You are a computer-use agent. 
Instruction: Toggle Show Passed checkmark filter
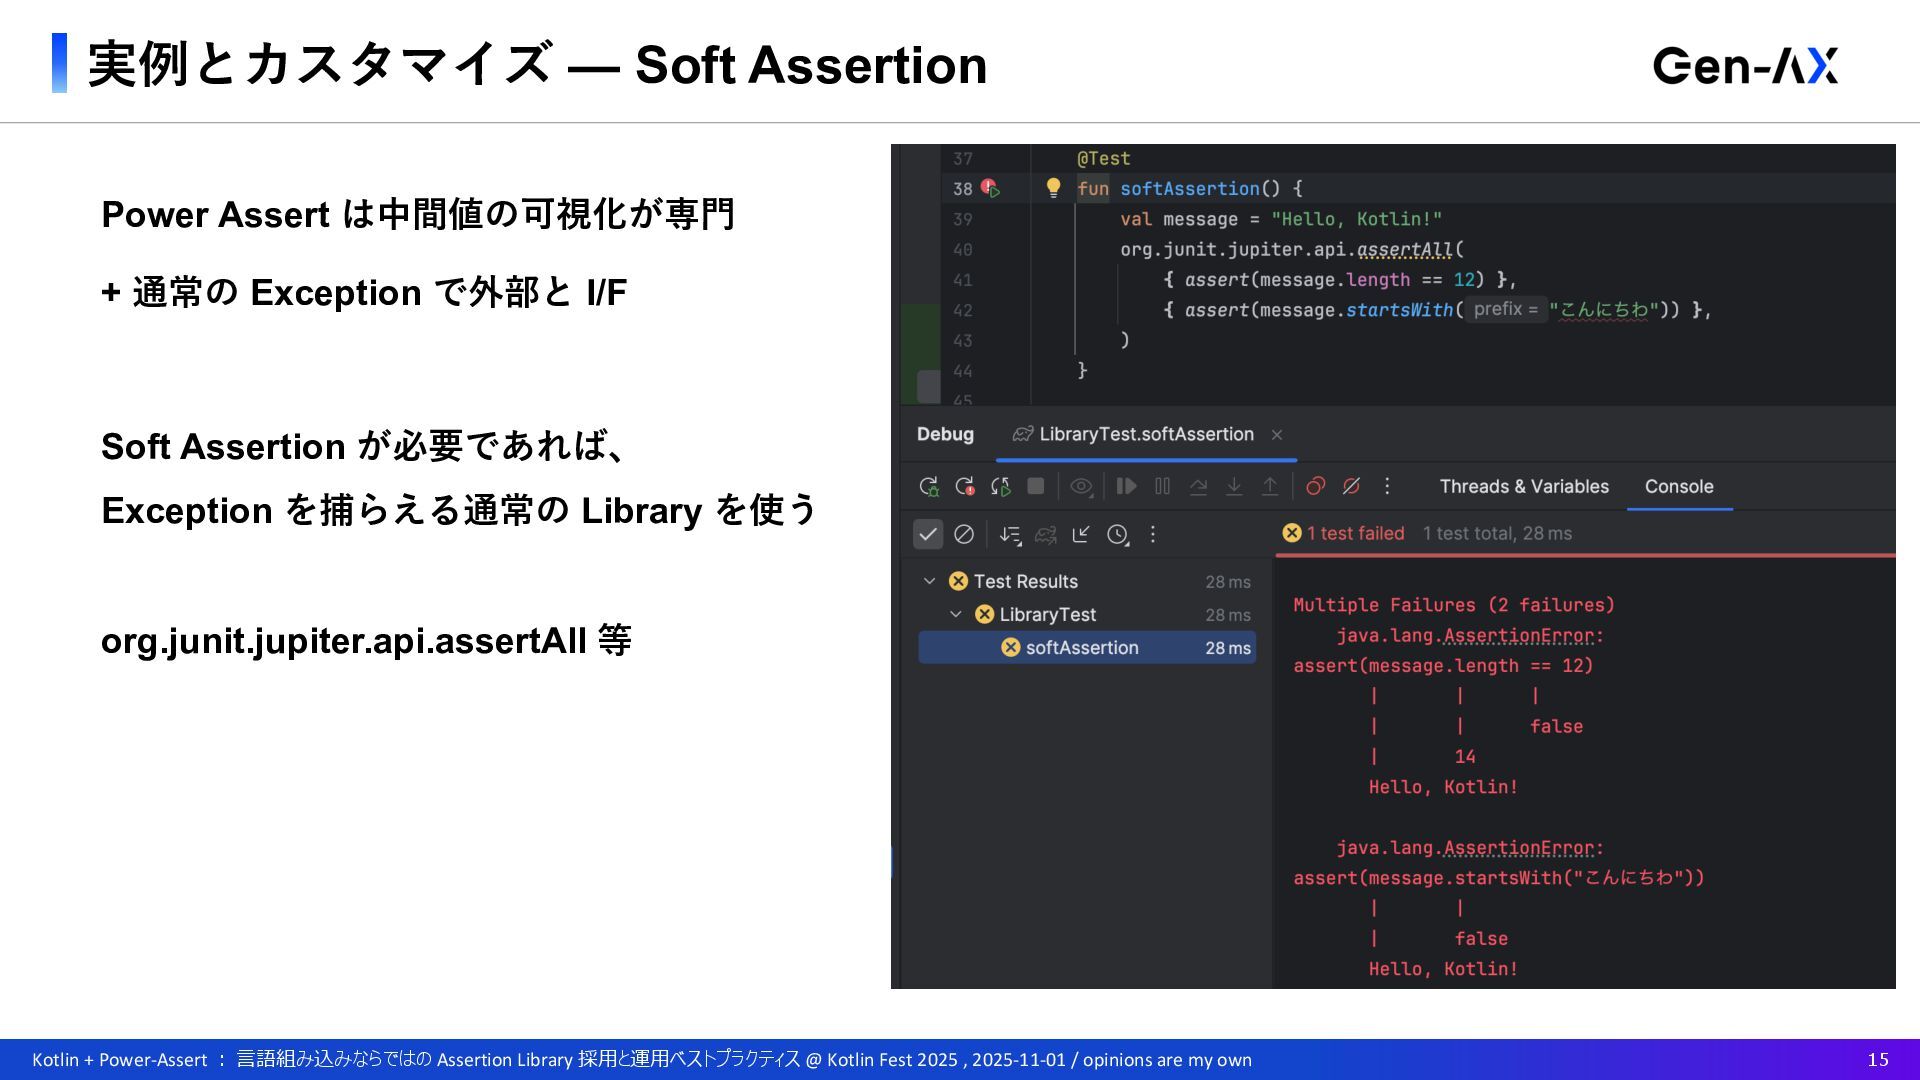928,535
